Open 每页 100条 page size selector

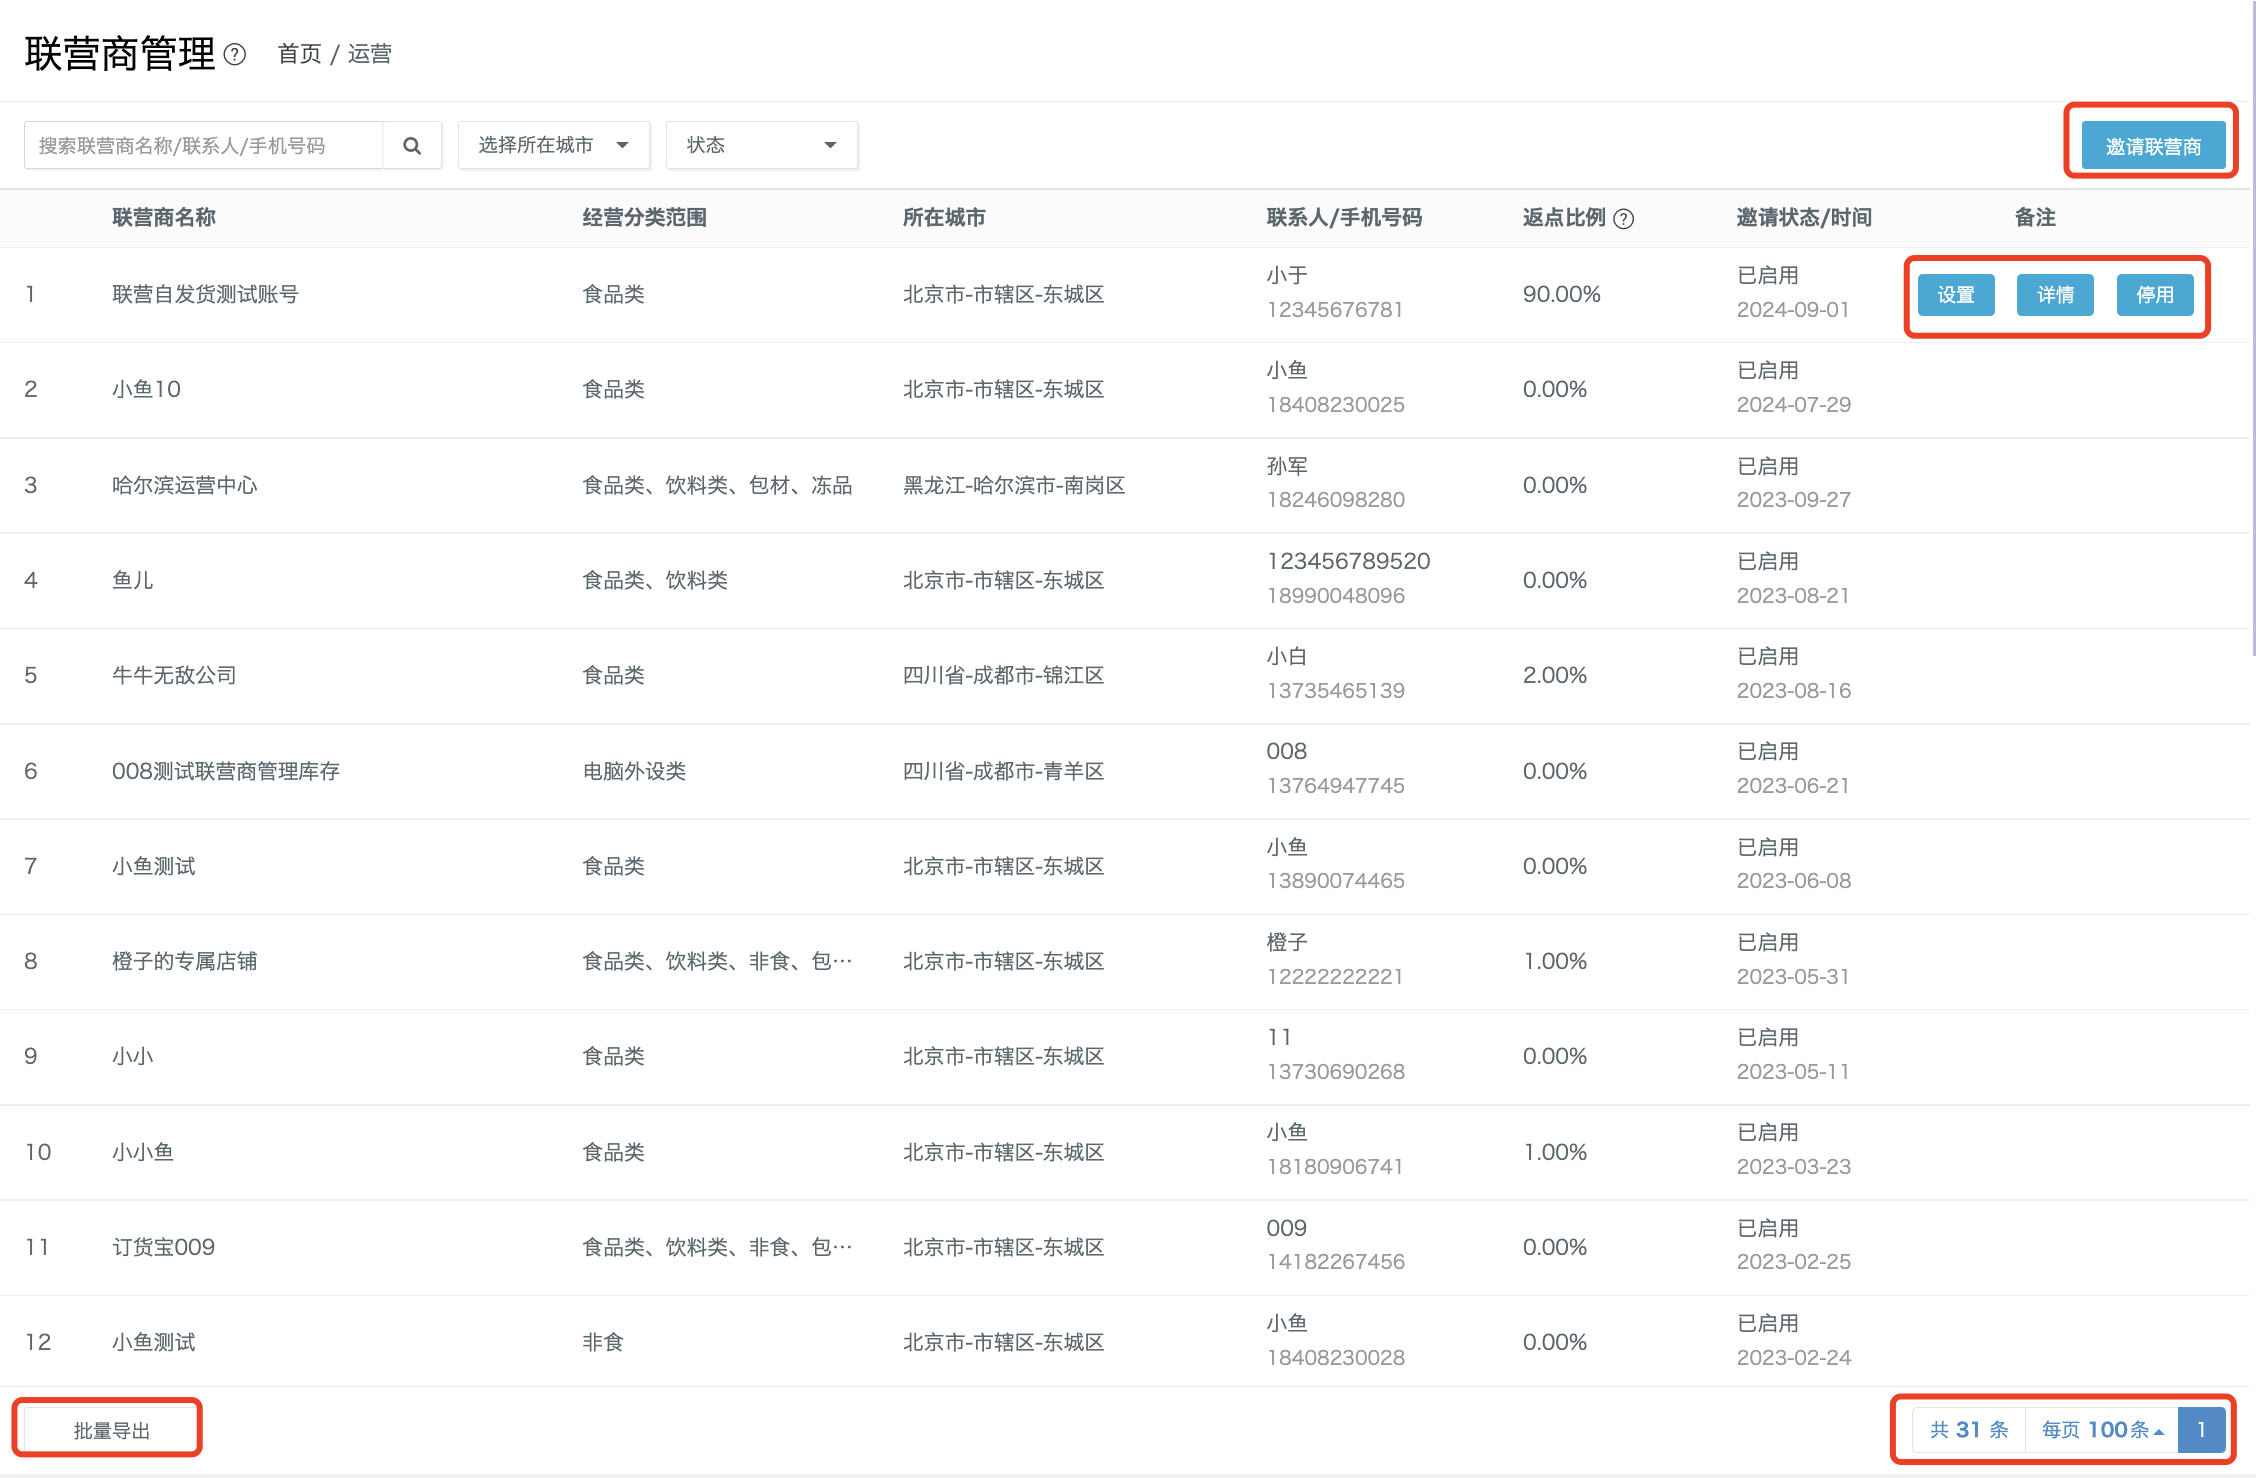coord(2102,1430)
